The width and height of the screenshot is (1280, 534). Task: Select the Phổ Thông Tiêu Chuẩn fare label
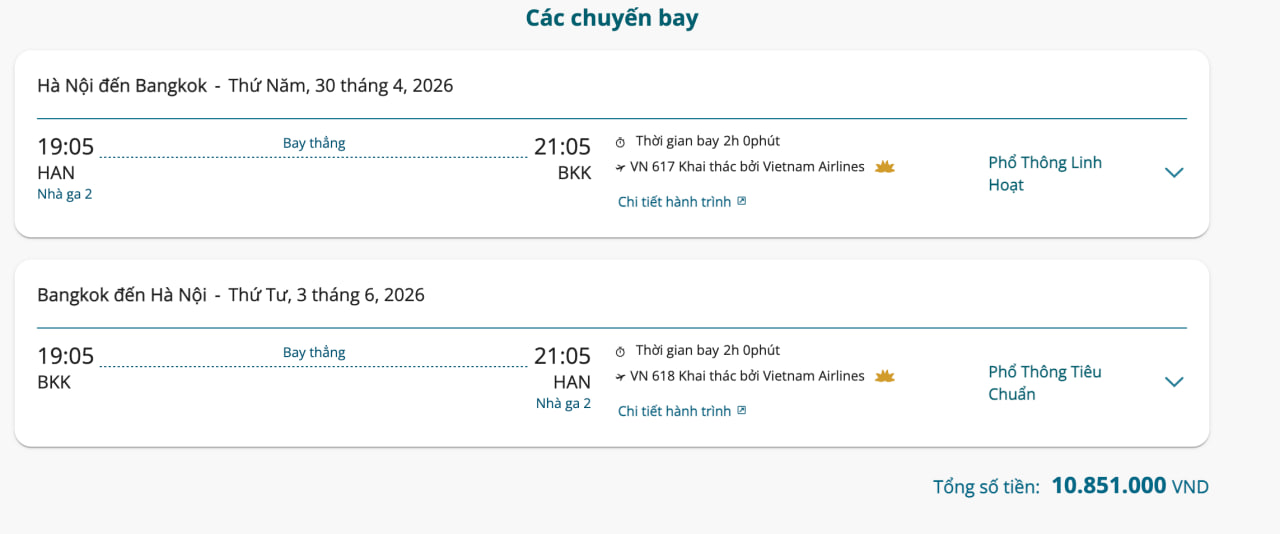(1045, 383)
